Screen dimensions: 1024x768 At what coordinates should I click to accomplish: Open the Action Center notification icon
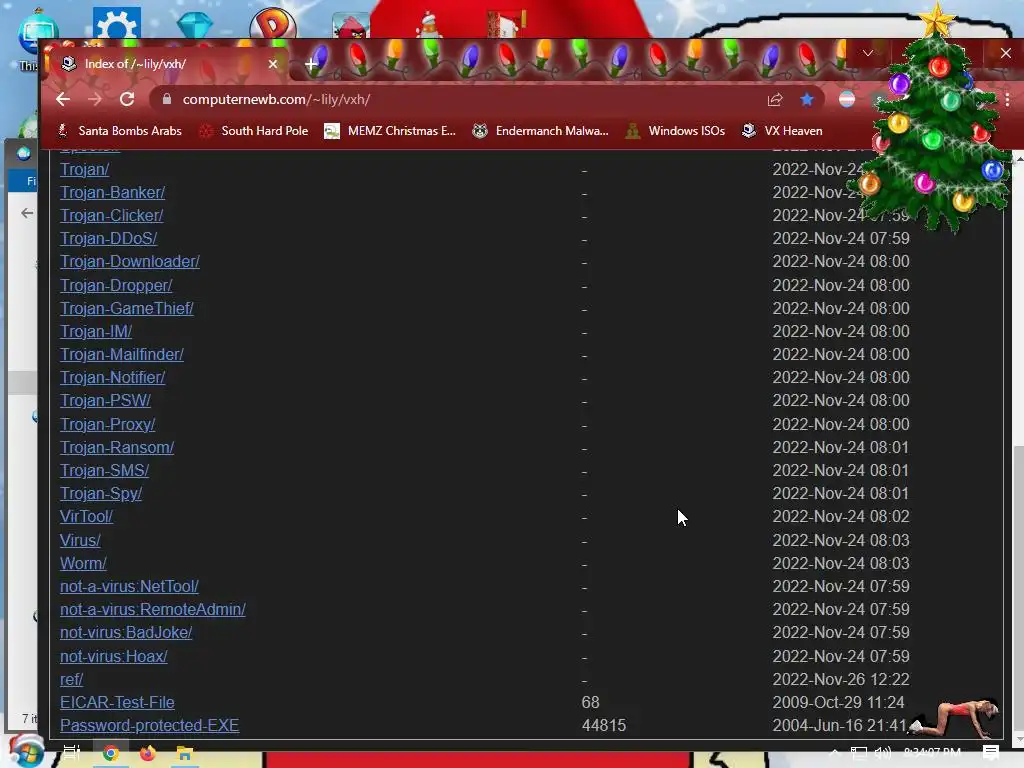[x=991, y=752]
